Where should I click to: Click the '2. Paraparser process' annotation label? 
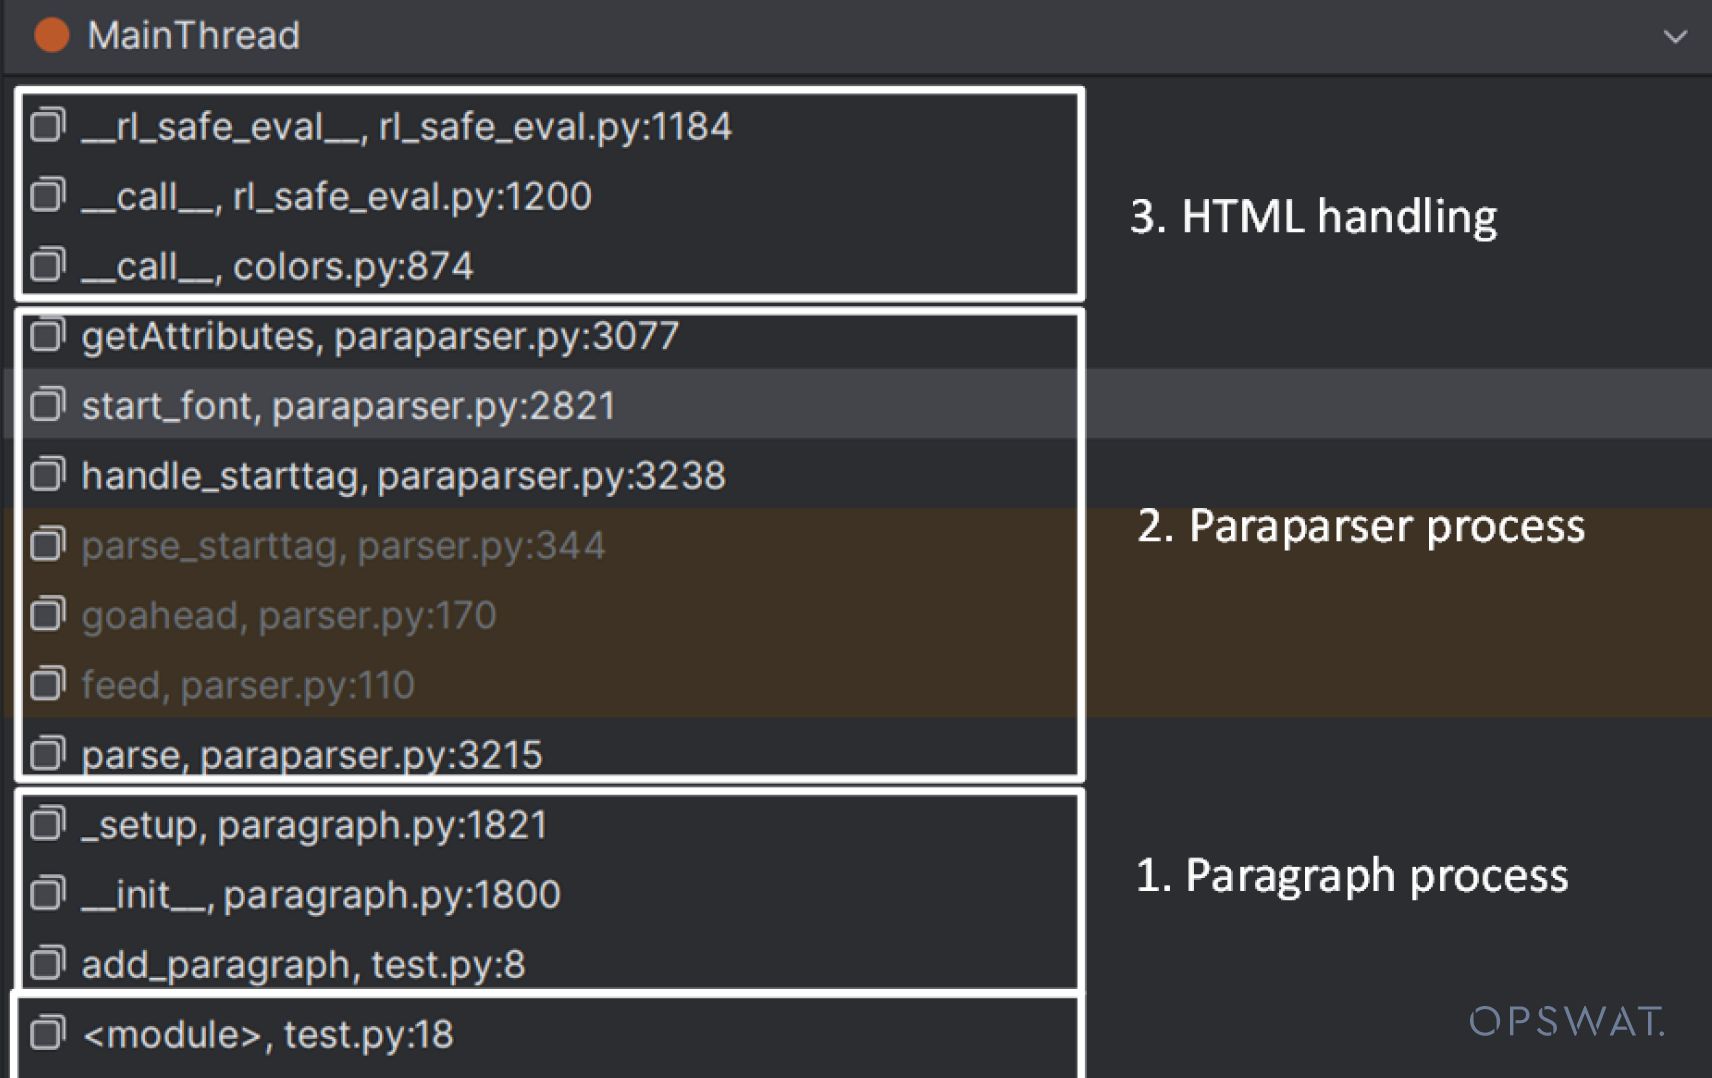(1361, 526)
